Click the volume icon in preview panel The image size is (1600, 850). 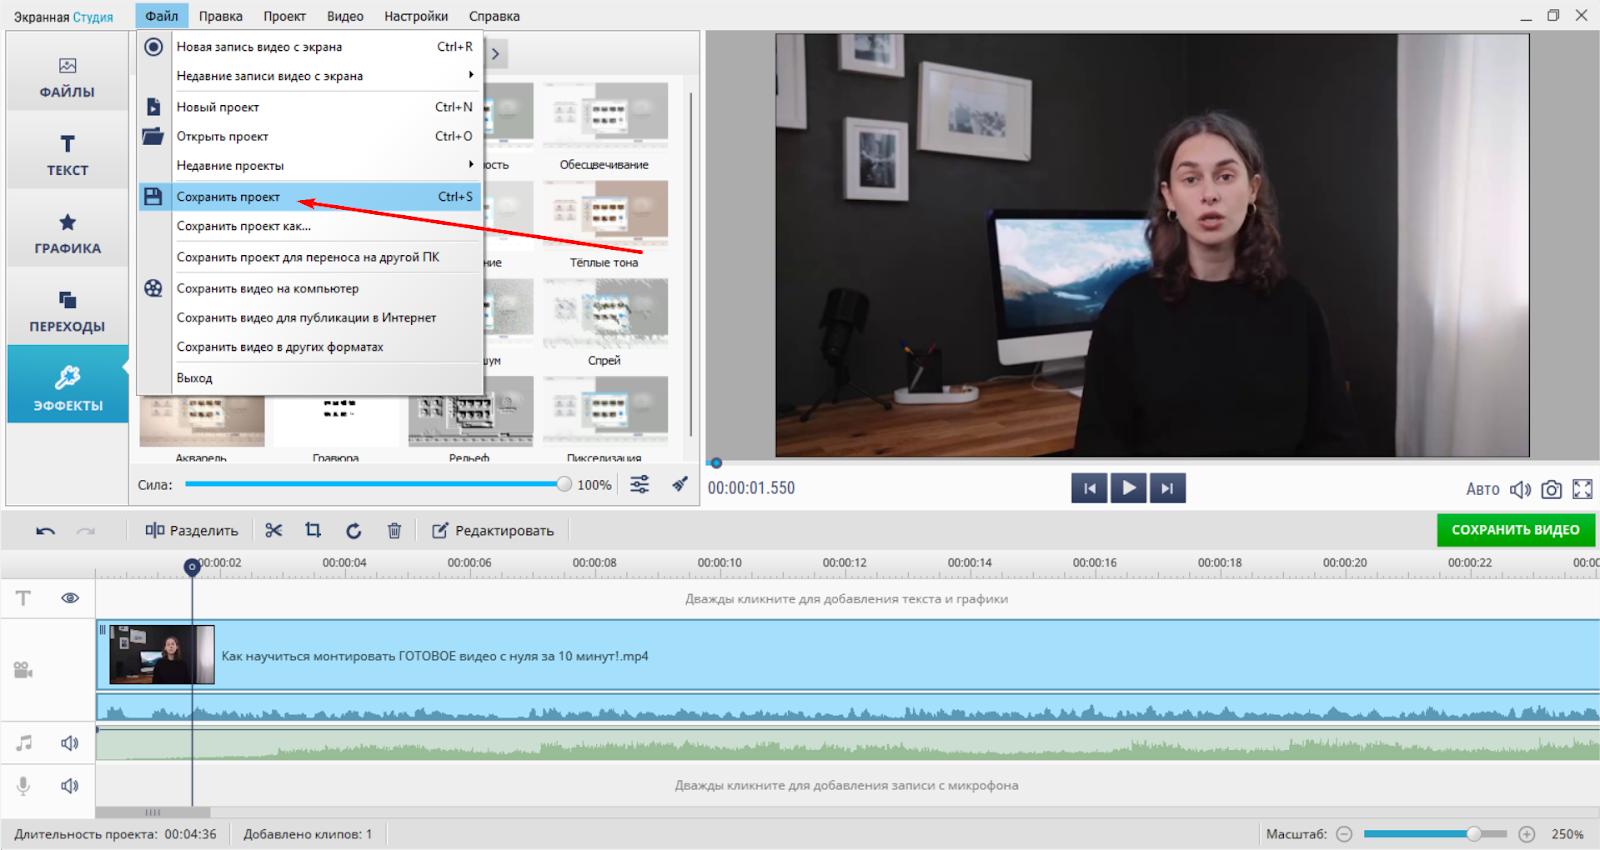point(1520,489)
